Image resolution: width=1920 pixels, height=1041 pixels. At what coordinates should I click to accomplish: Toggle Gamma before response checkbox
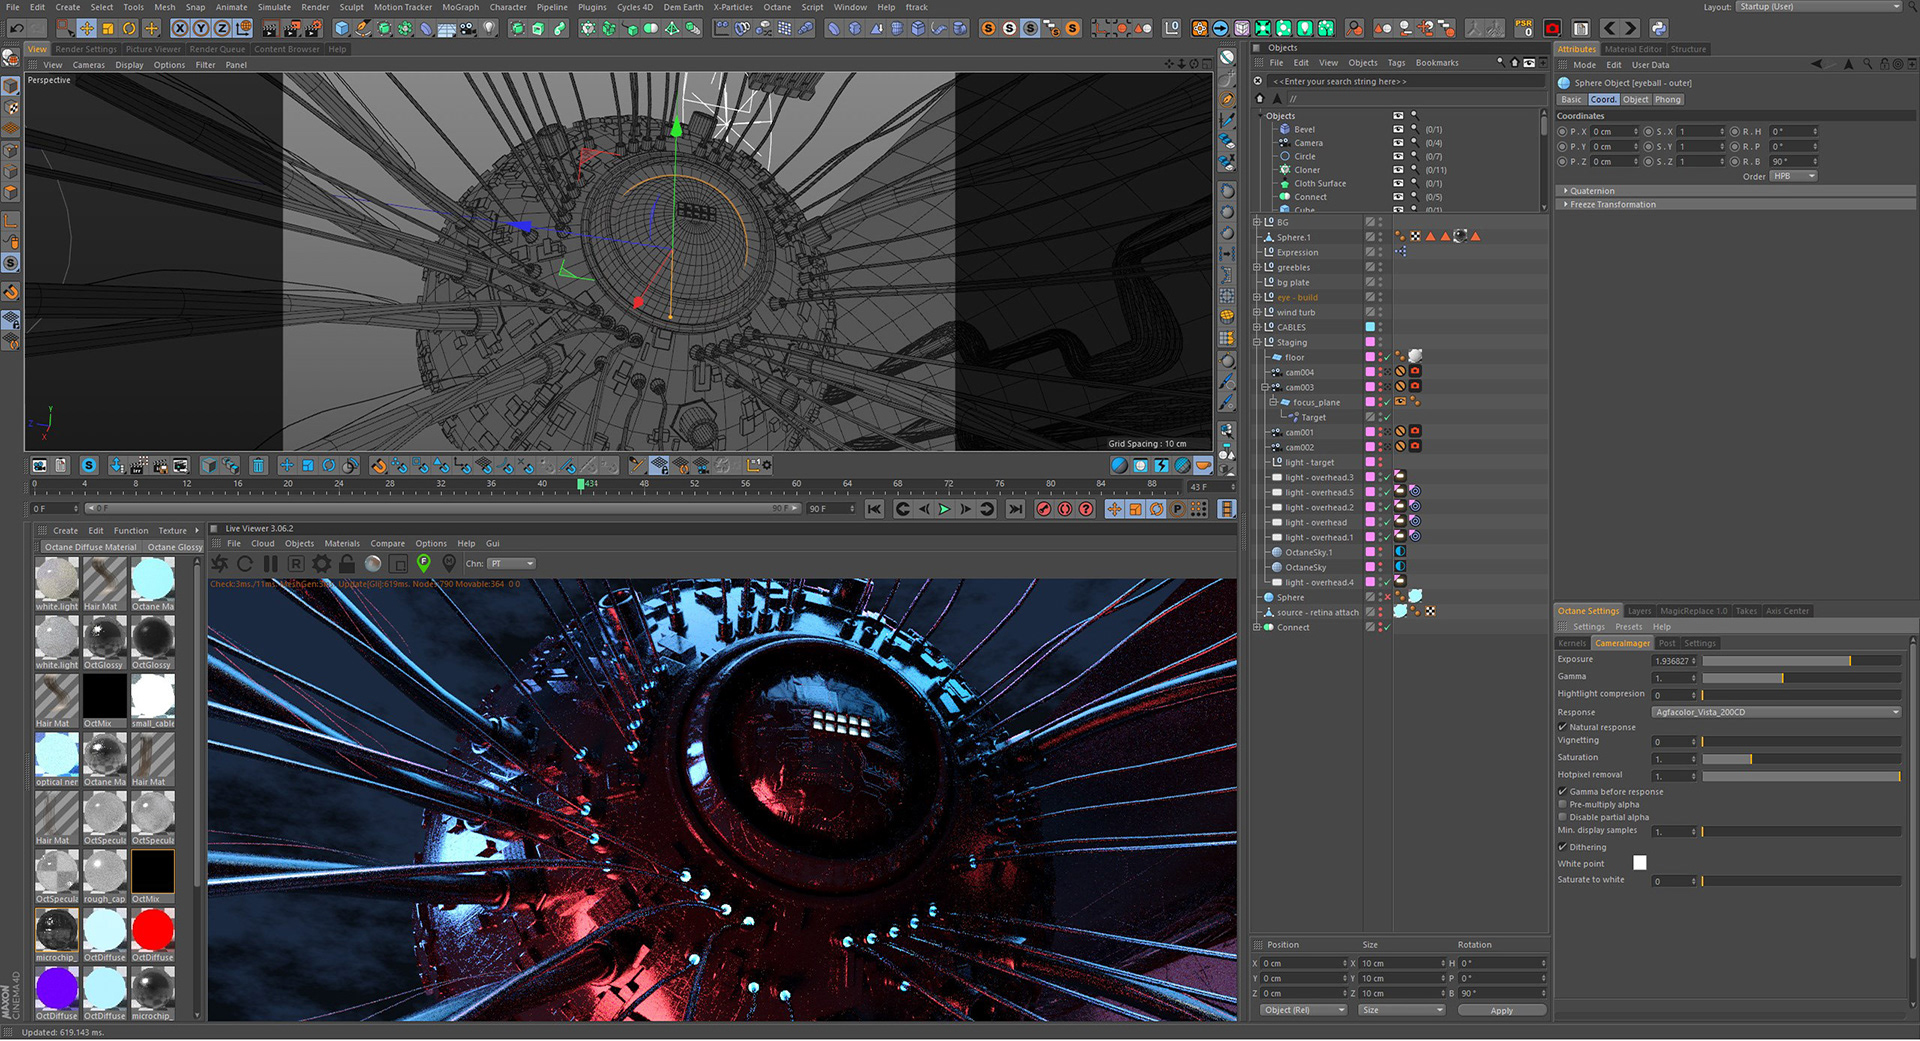(x=1562, y=791)
